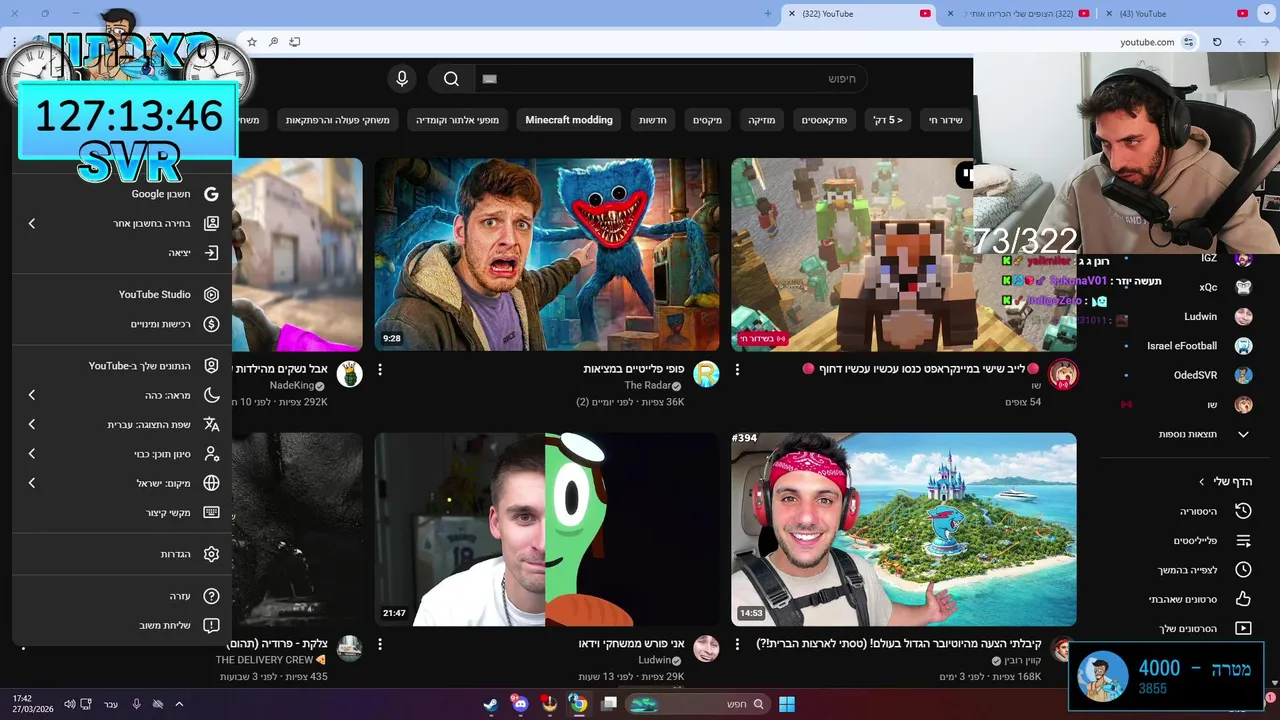1280x720 pixels.
Task: Open YouTube Studio from account menu
Action: 122,295
